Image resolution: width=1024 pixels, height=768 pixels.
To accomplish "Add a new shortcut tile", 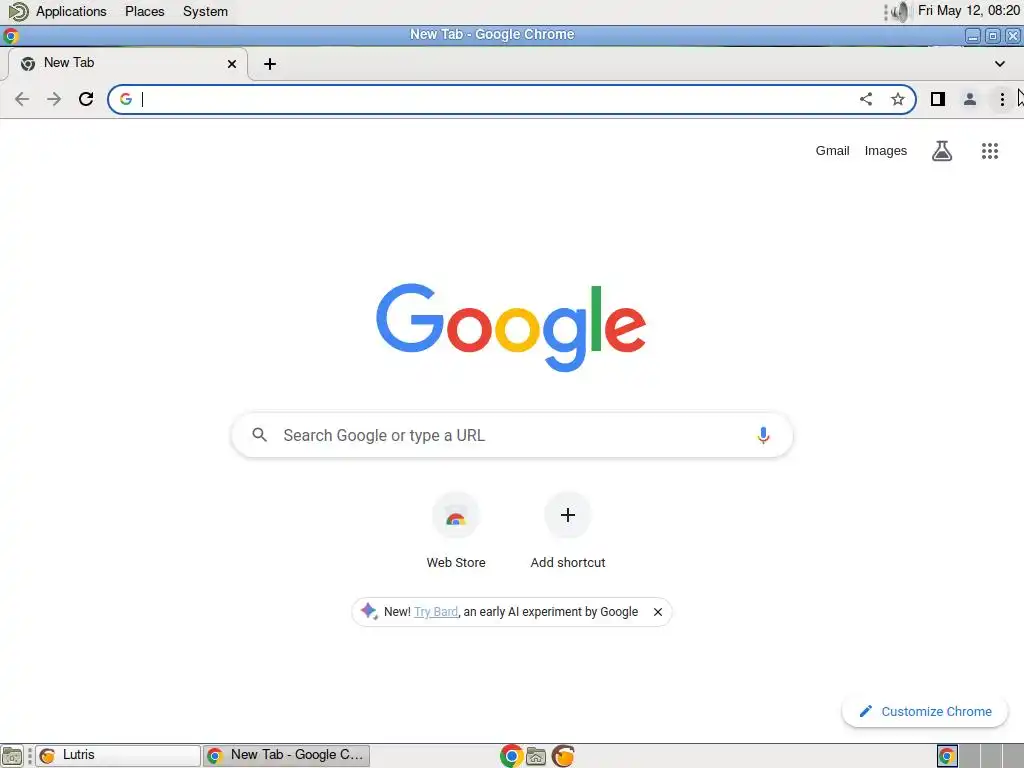I will 568,531.
